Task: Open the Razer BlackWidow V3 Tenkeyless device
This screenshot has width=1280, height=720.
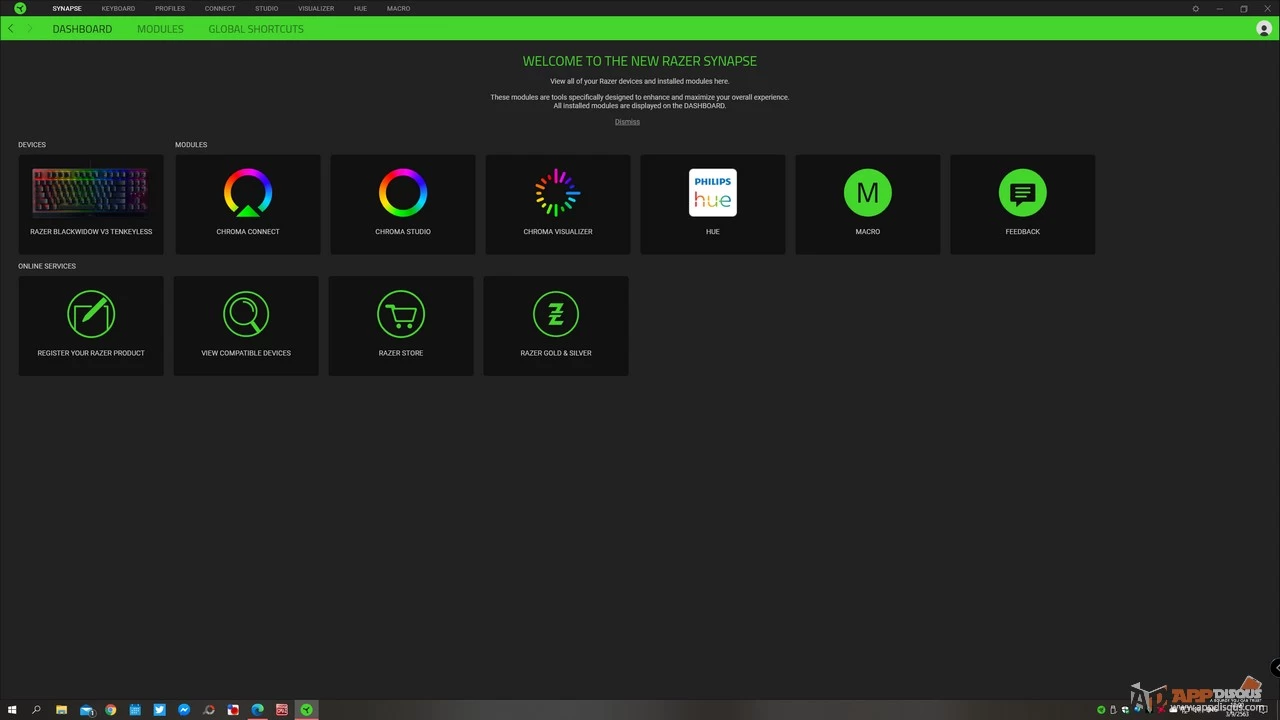Action: [91, 204]
